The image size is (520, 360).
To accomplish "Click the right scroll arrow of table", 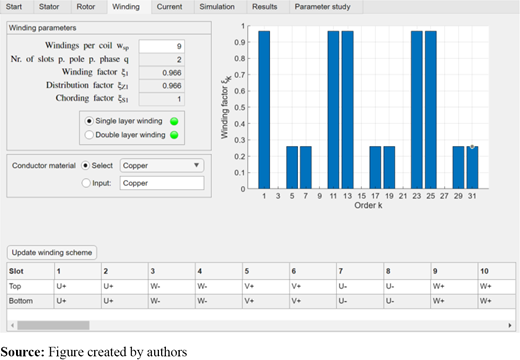I will pos(510,325).
